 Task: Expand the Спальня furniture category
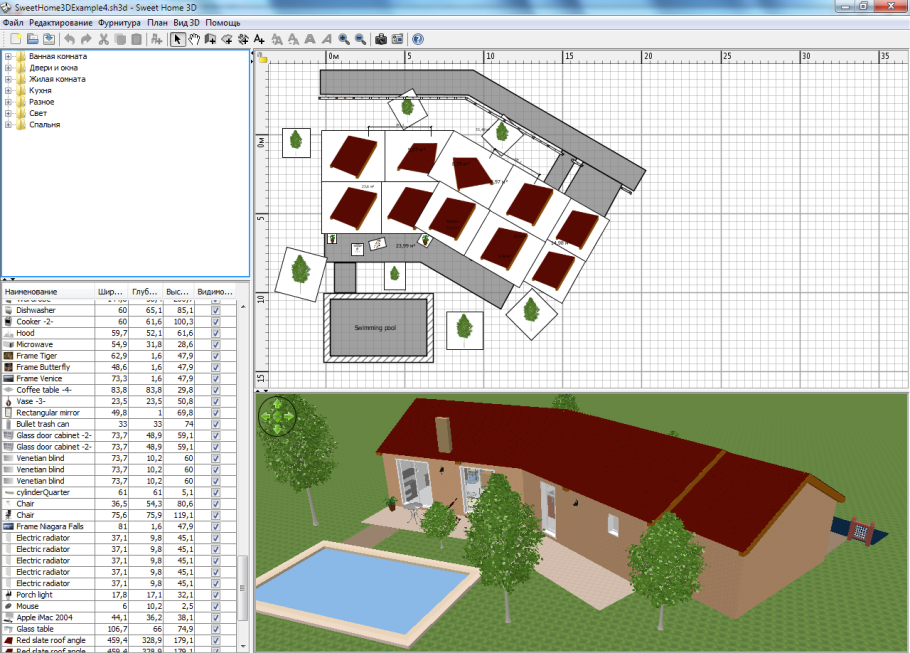coord(8,125)
